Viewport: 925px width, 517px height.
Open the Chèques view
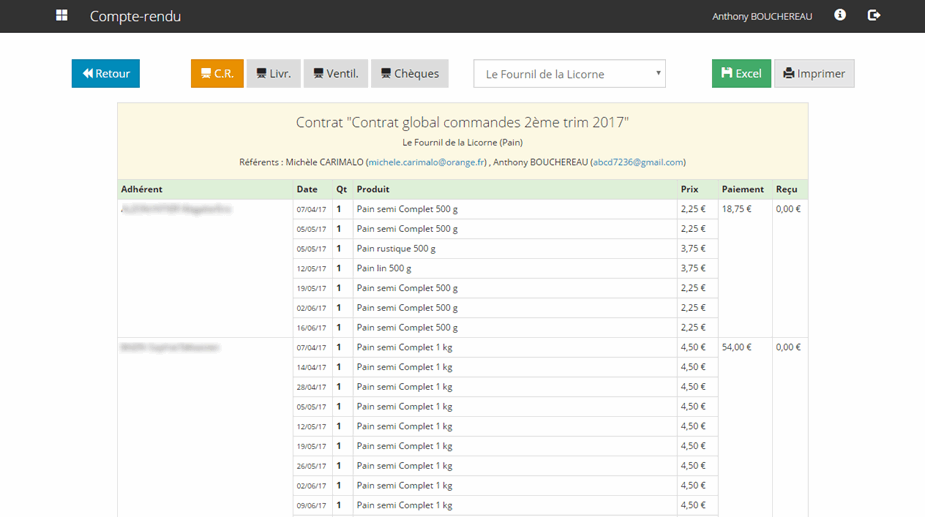[x=409, y=74]
